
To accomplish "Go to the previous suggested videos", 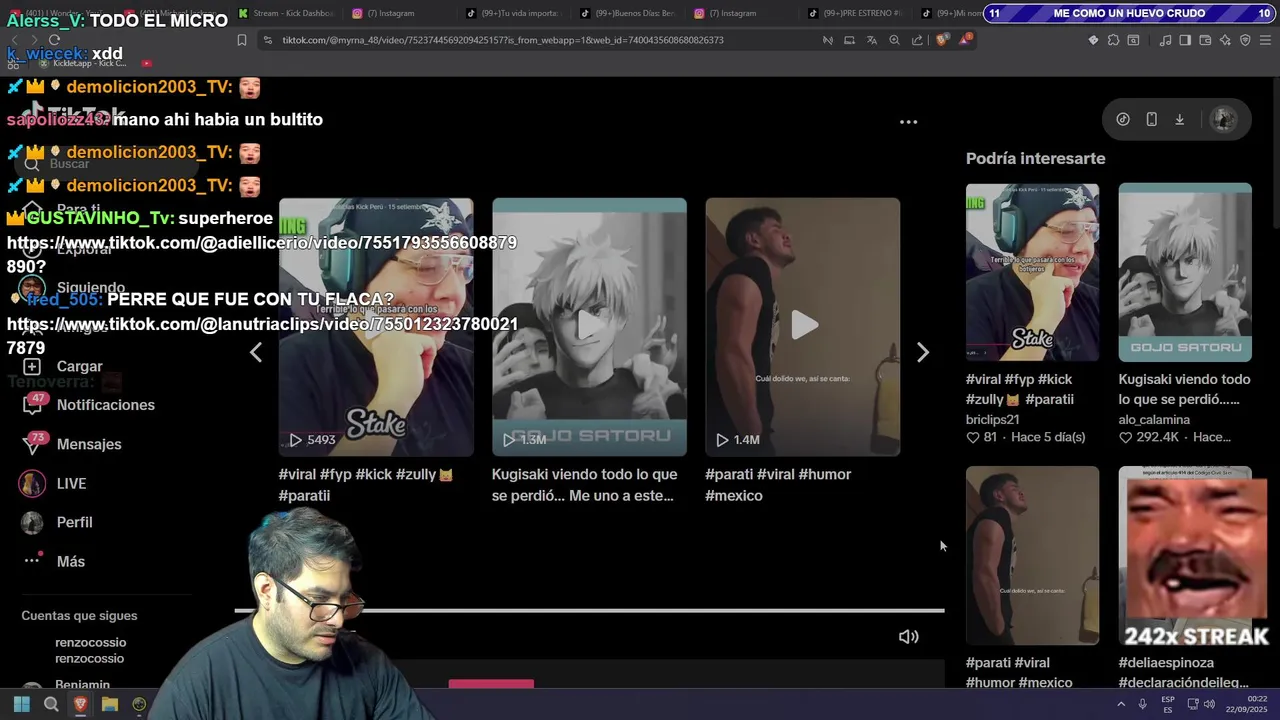I will click(256, 352).
